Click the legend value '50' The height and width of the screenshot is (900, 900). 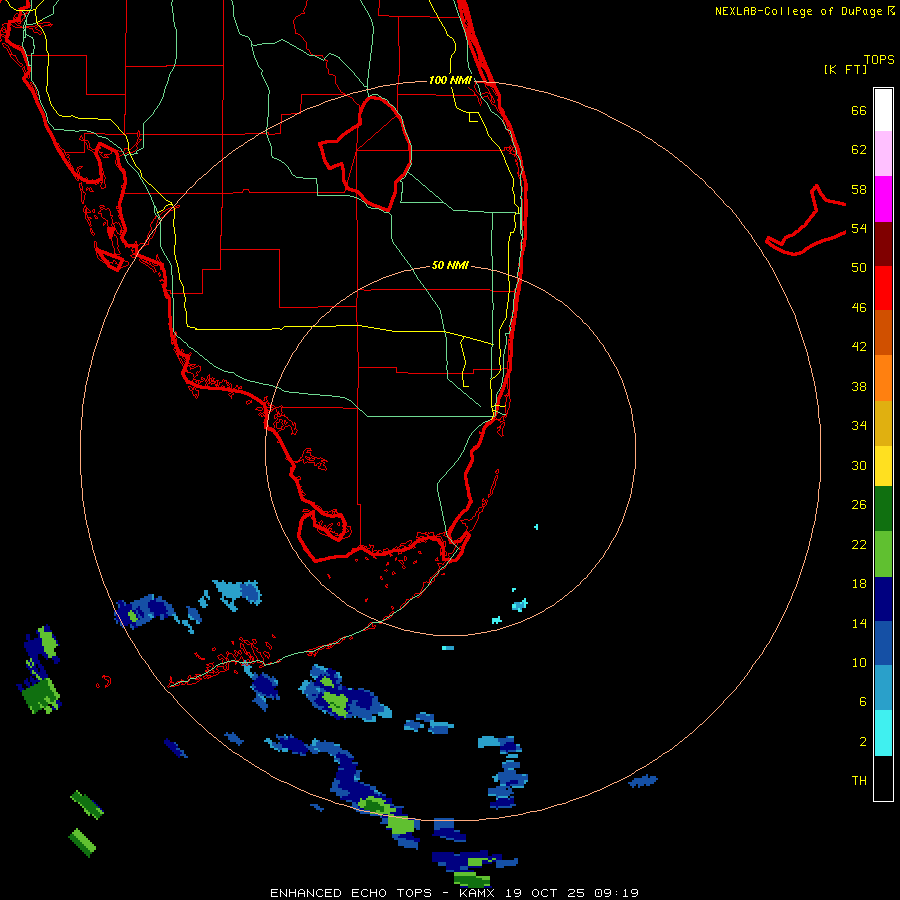pyautogui.click(x=859, y=268)
